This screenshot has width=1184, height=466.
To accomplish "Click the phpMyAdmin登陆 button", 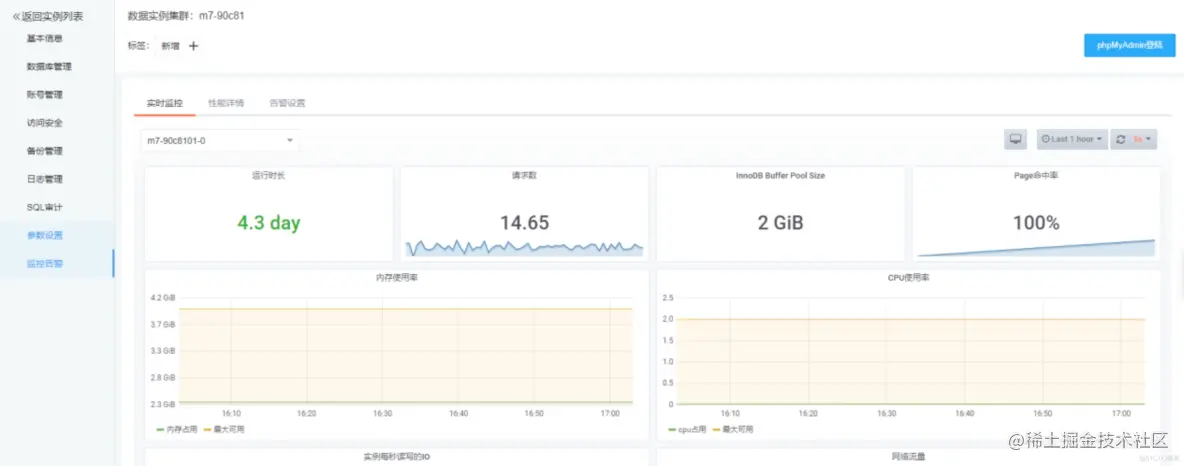I will point(1130,45).
